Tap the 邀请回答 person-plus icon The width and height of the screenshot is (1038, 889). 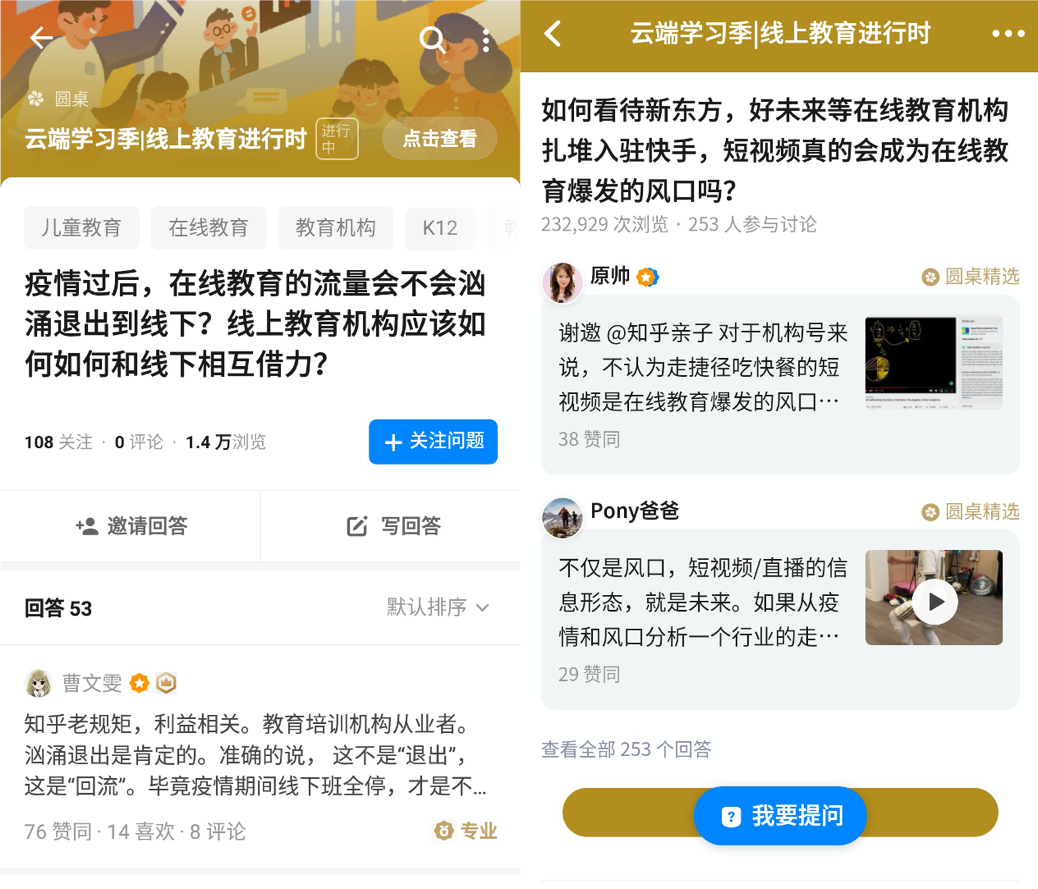tap(87, 526)
